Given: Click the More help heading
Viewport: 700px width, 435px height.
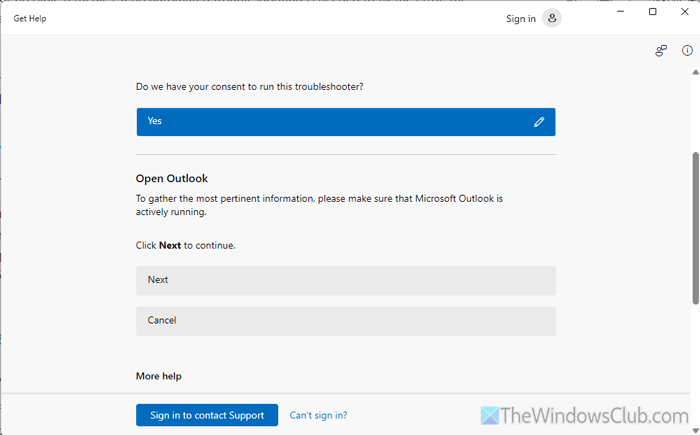Looking at the screenshot, I should (158, 376).
